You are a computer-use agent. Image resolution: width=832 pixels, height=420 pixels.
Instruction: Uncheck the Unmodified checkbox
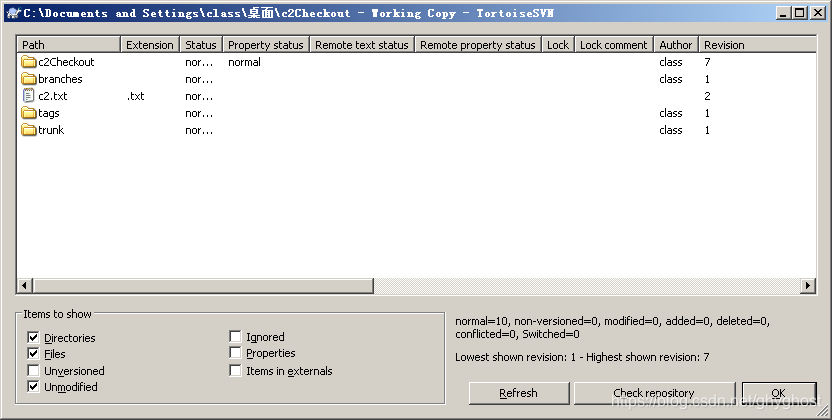point(33,387)
